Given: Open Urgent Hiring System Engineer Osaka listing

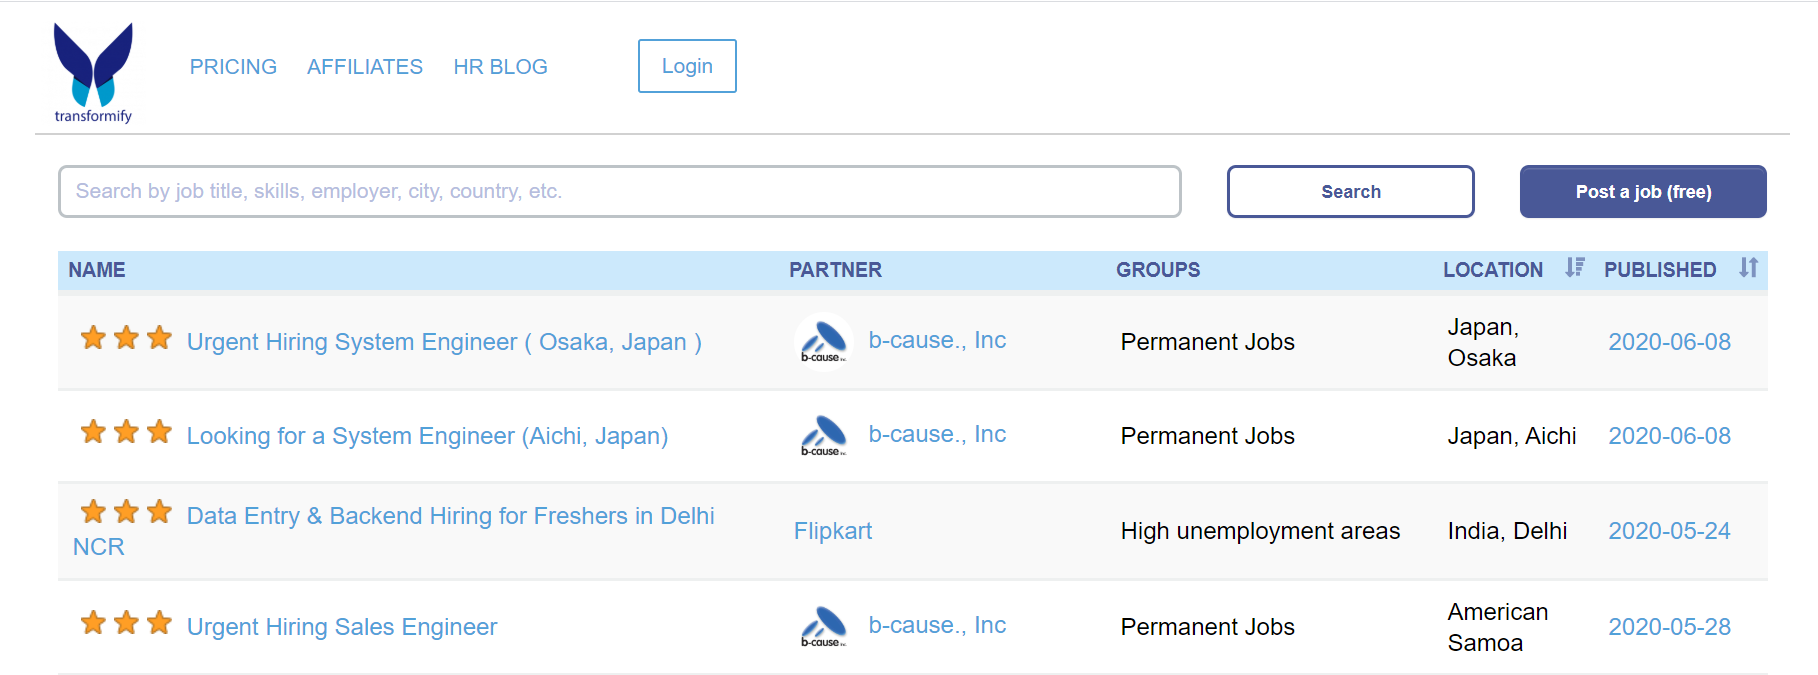Looking at the screenshot, I should [x=444, y=342].
